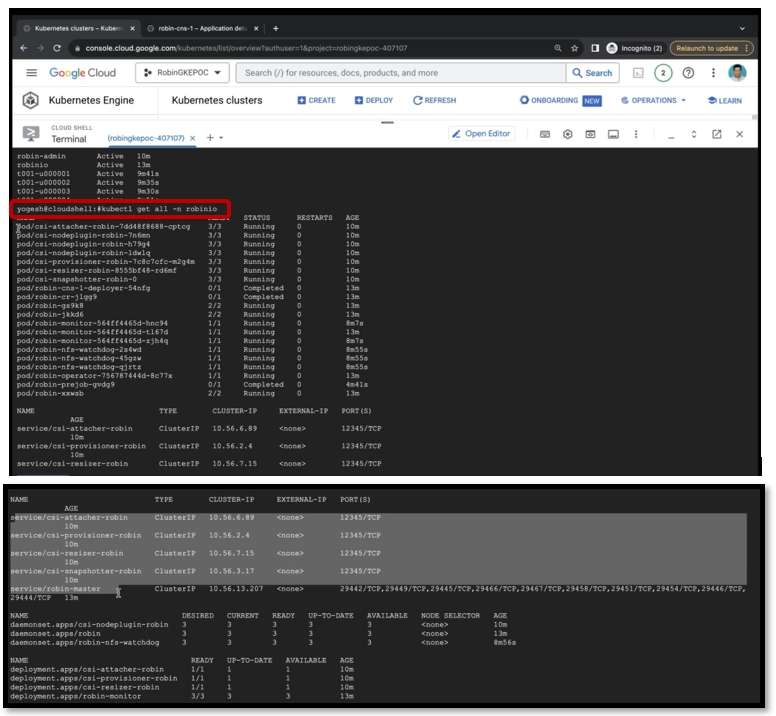Image resolution: width=776 pixels, height=716 pixels.
Task: Click the Kubernetes Engine product icon
Action: click(x=31, y=100)
